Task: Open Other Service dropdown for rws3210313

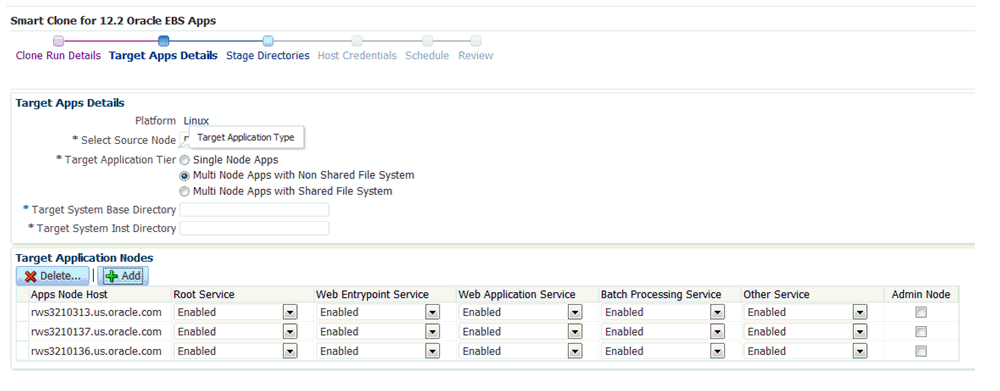Action: click(860, 313)
